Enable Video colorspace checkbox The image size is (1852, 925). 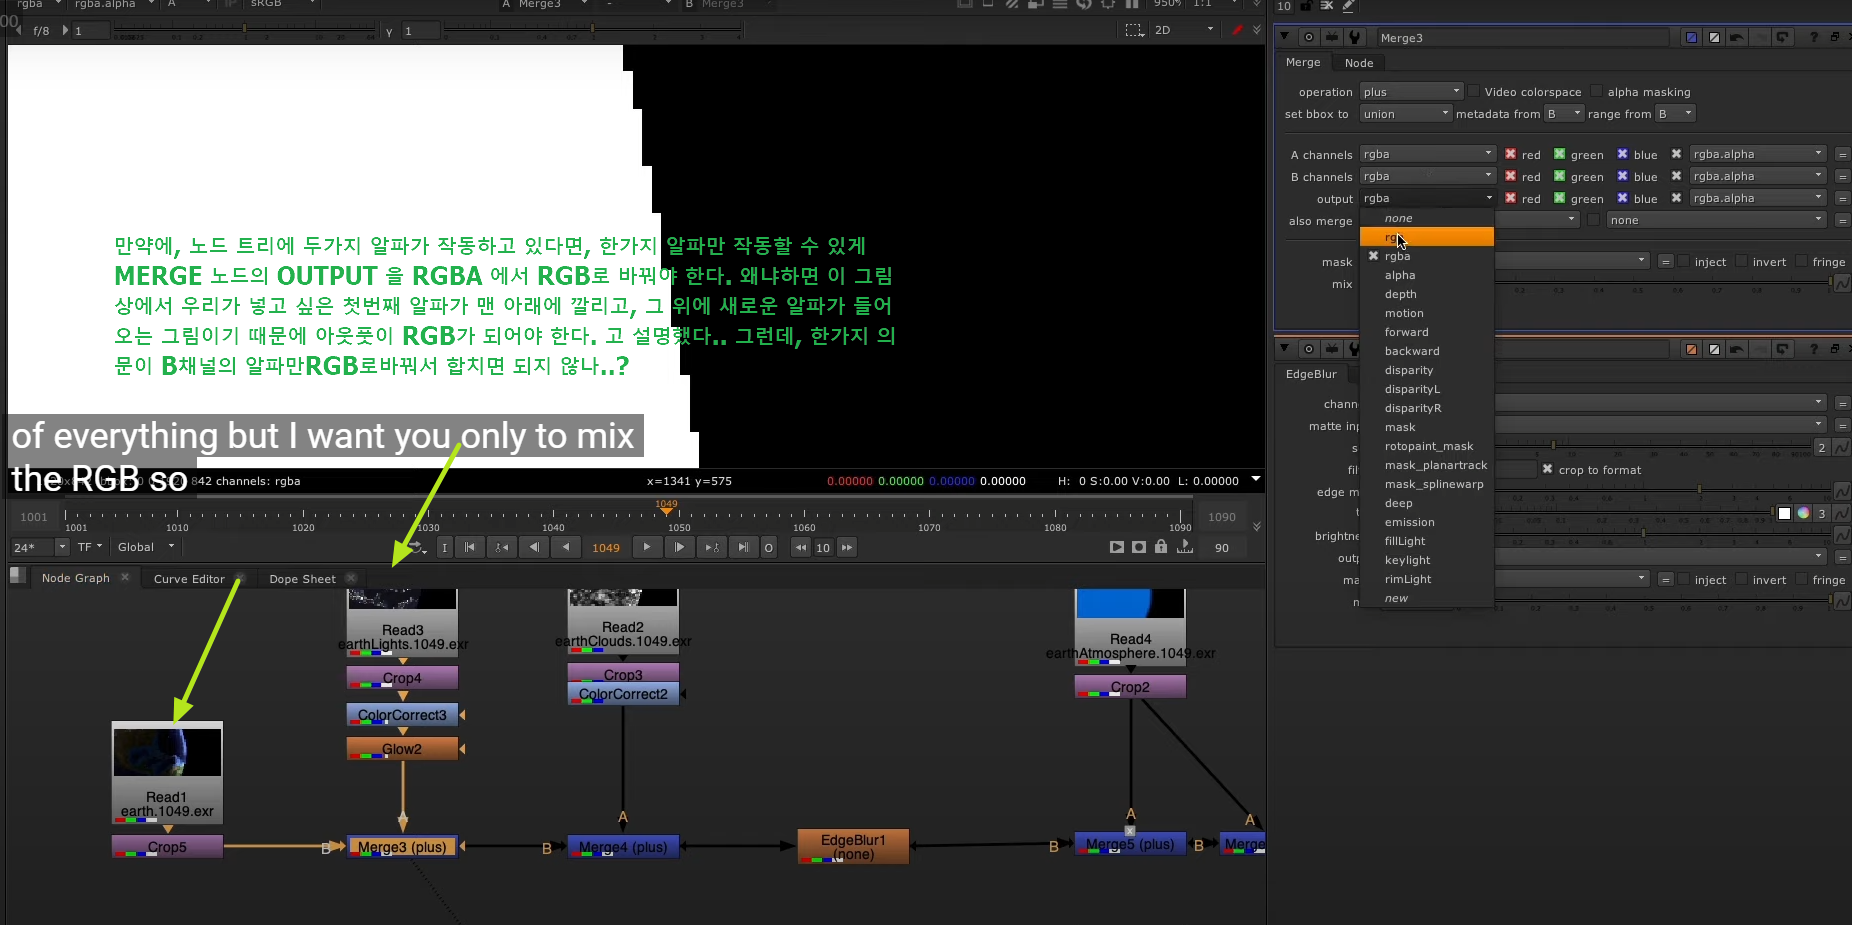[x=1474, y=91]
